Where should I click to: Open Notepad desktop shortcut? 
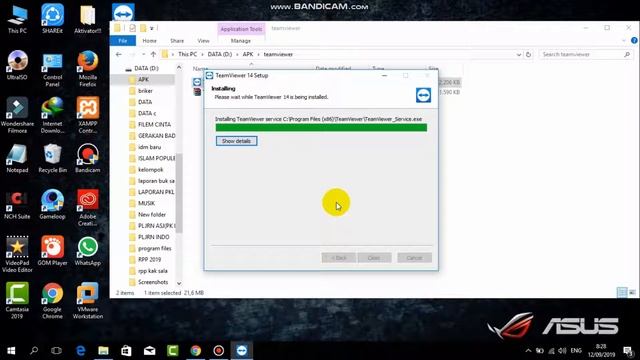17,158
